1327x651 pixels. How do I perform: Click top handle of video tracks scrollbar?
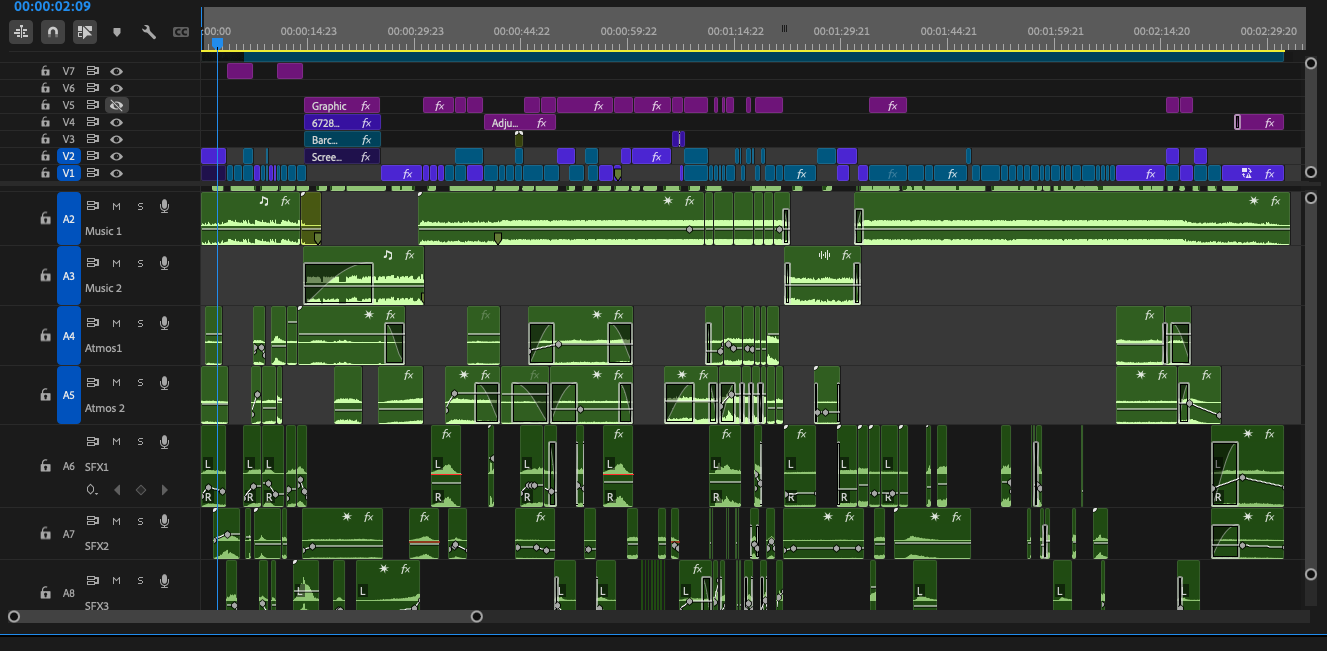(1311, 63)
